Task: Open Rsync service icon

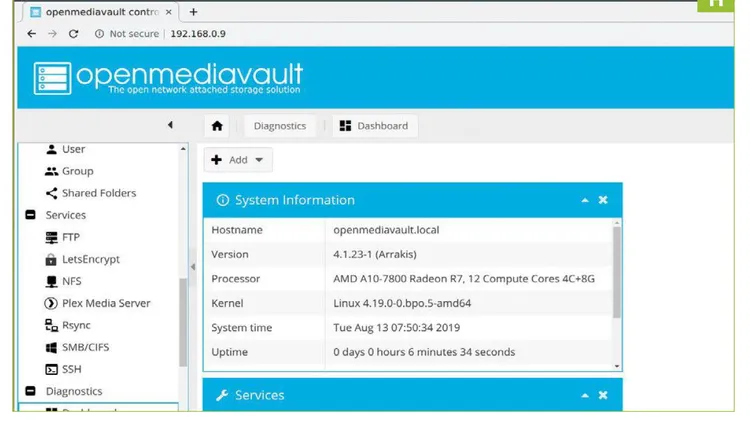Action: pos(51,325)
